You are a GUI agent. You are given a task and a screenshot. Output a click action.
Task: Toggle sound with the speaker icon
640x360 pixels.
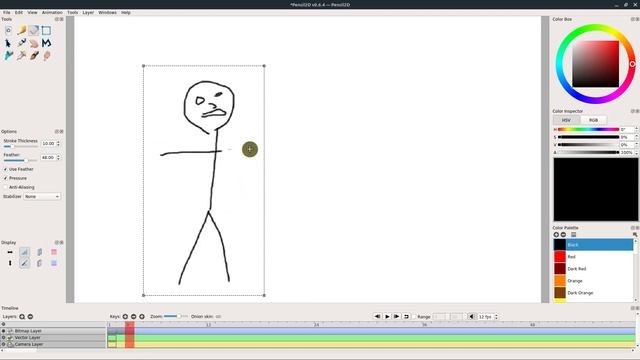click(x=471, y=316)
